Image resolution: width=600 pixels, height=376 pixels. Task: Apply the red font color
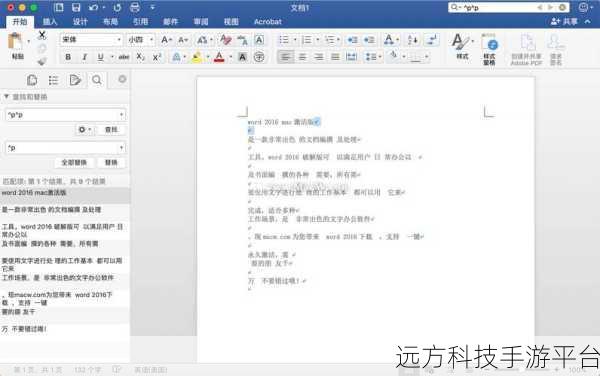pos(219,57)
